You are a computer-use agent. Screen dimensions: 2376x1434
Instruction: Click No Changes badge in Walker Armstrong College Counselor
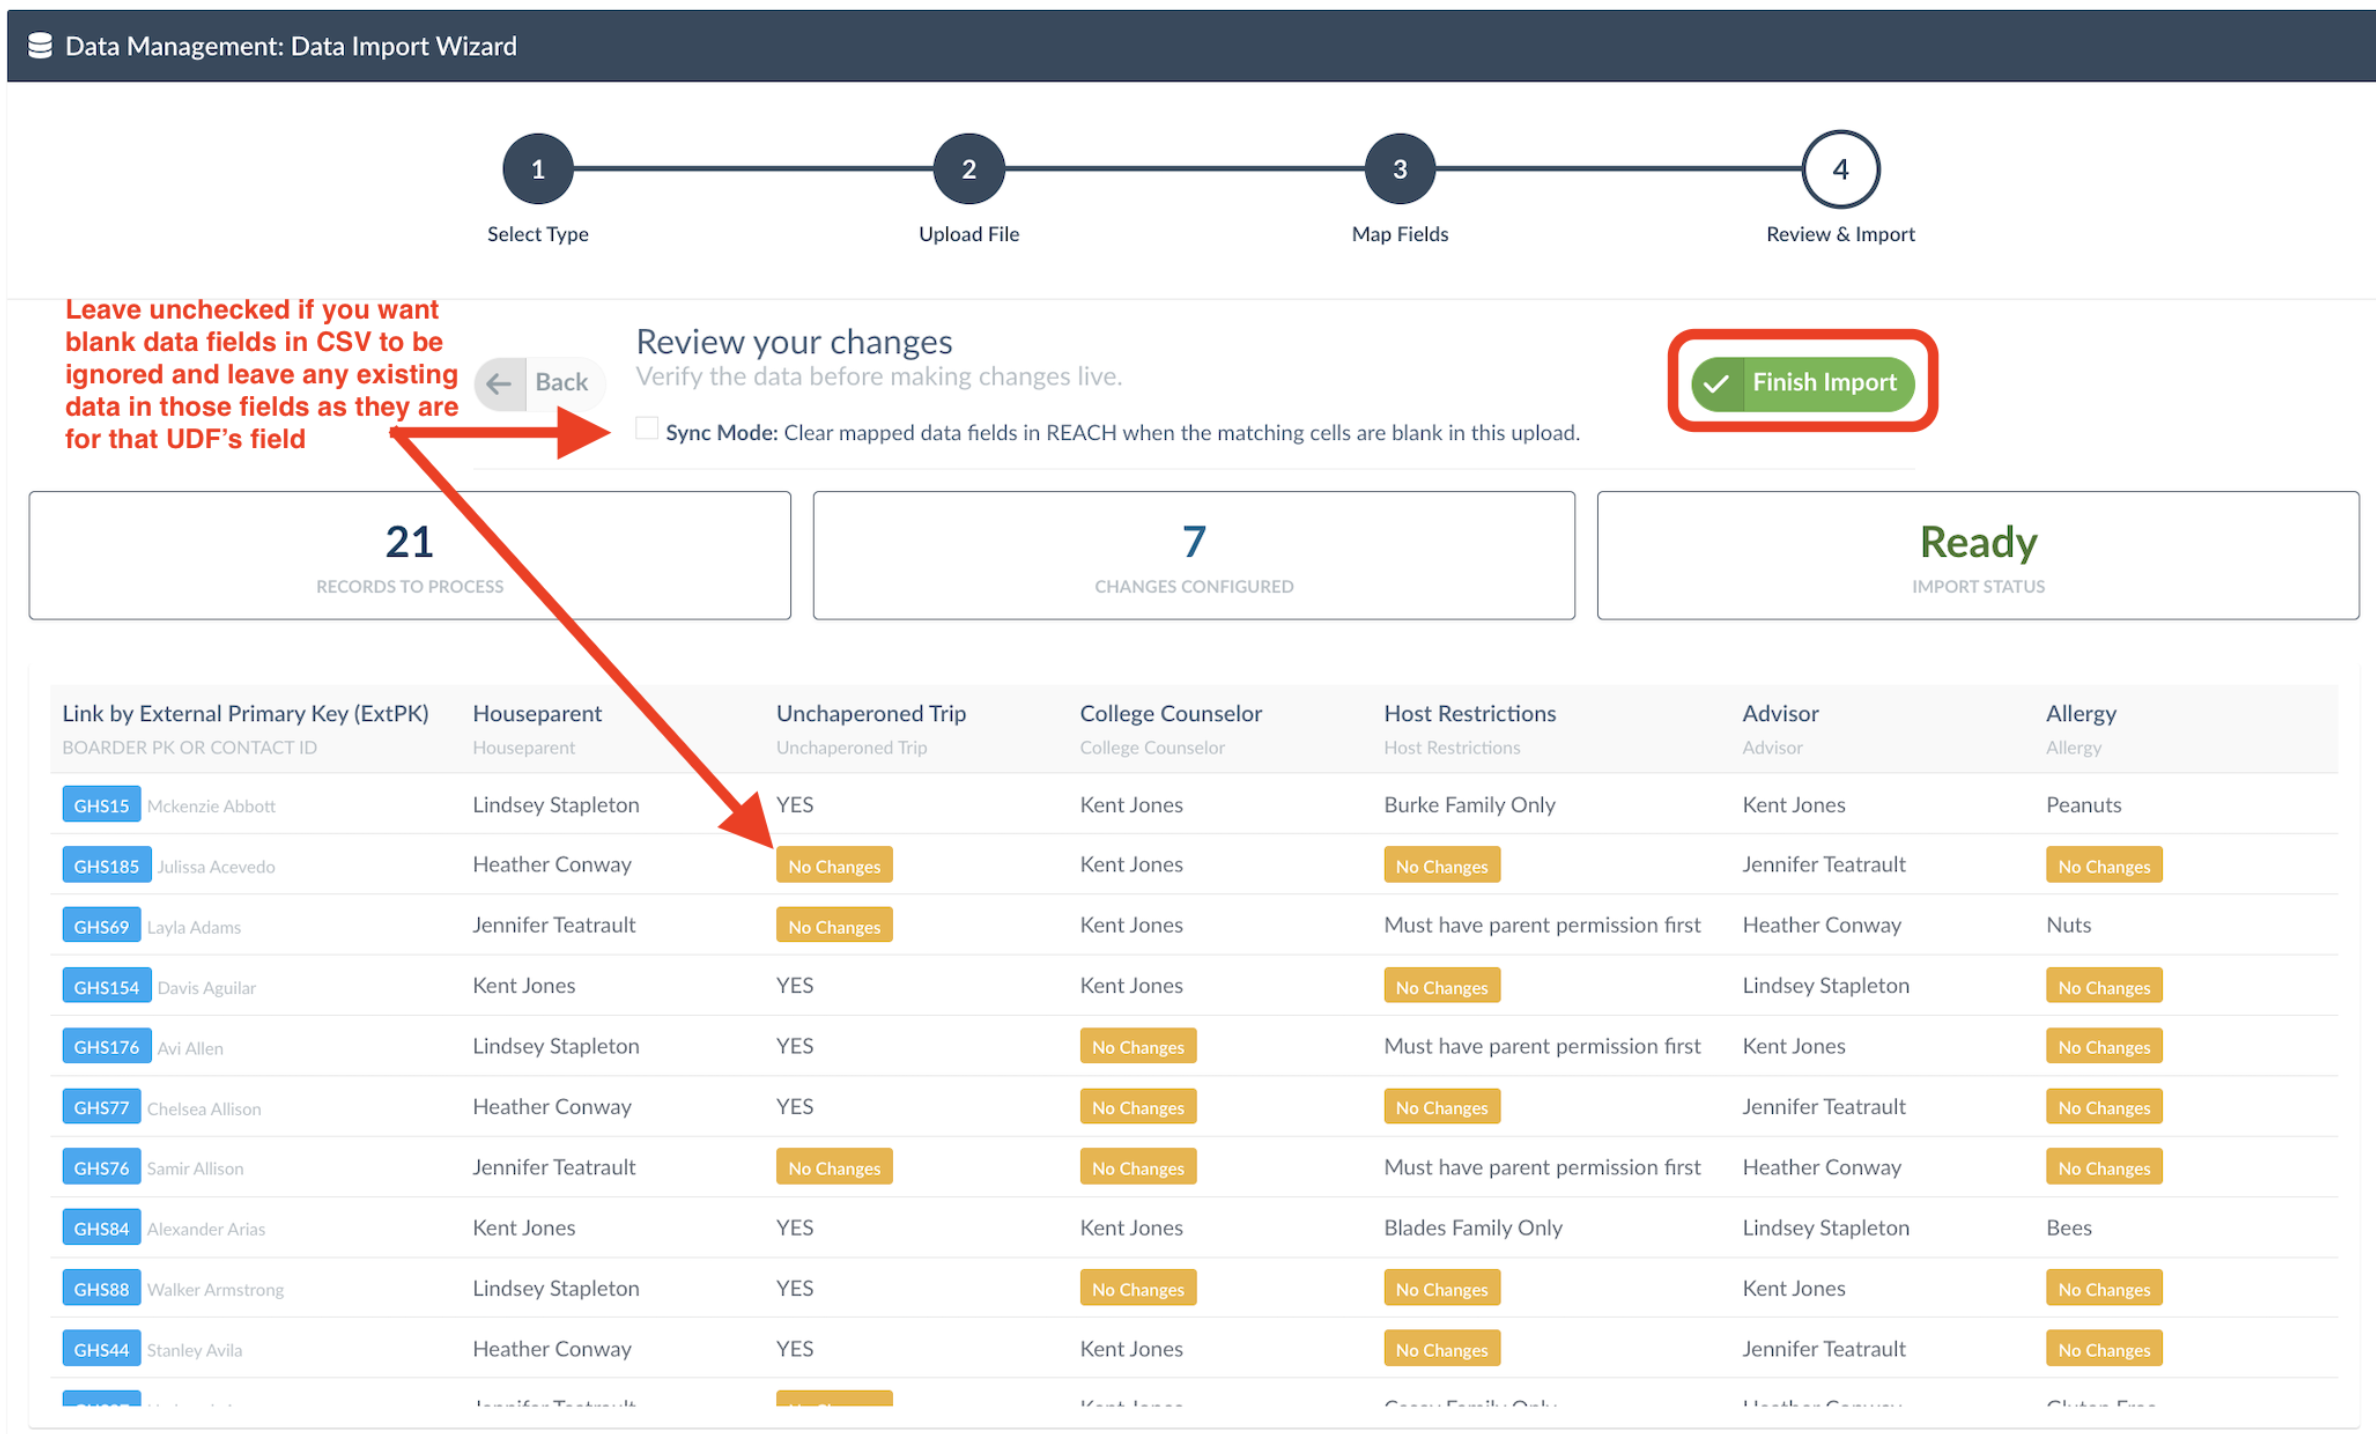(1138, 1288)
